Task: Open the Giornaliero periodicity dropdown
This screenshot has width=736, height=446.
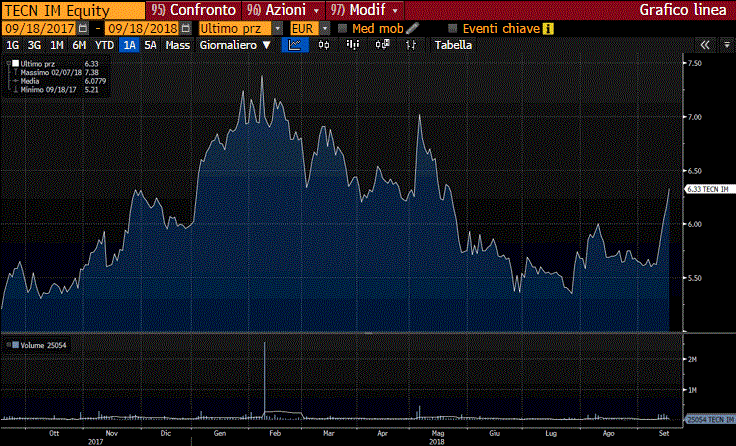Action: 235,45
